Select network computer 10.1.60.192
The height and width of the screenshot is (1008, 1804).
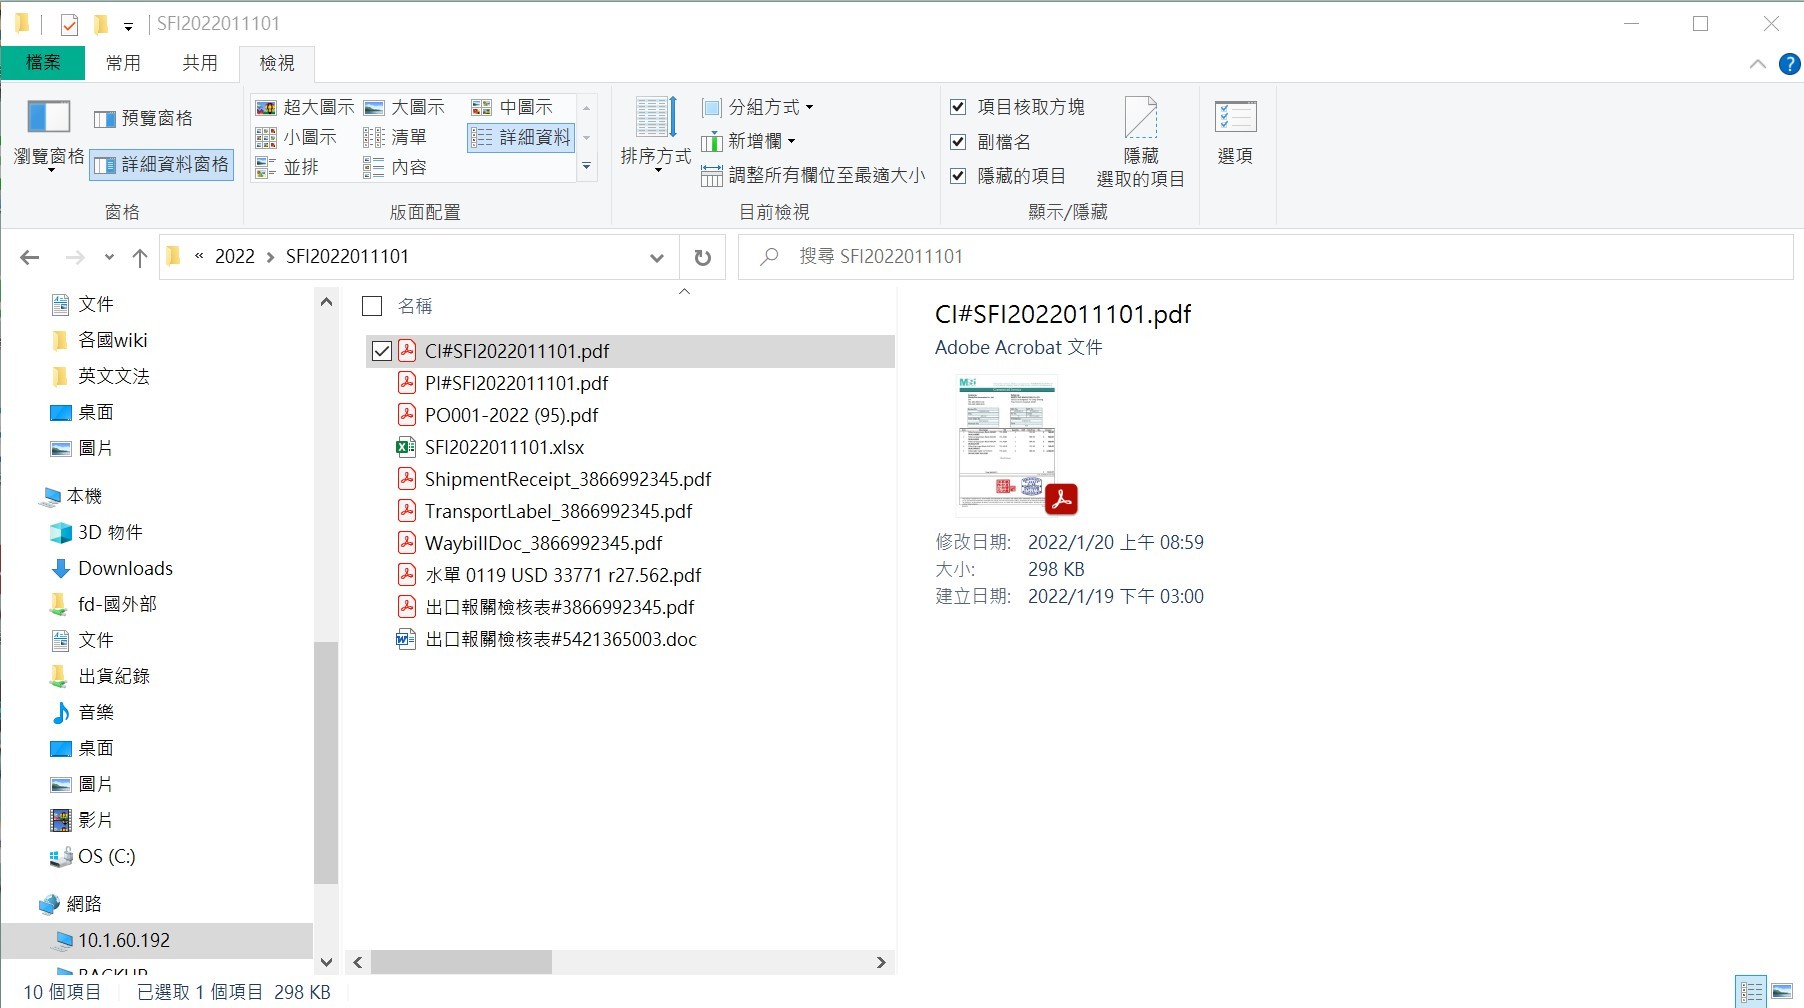pos(124,940)
